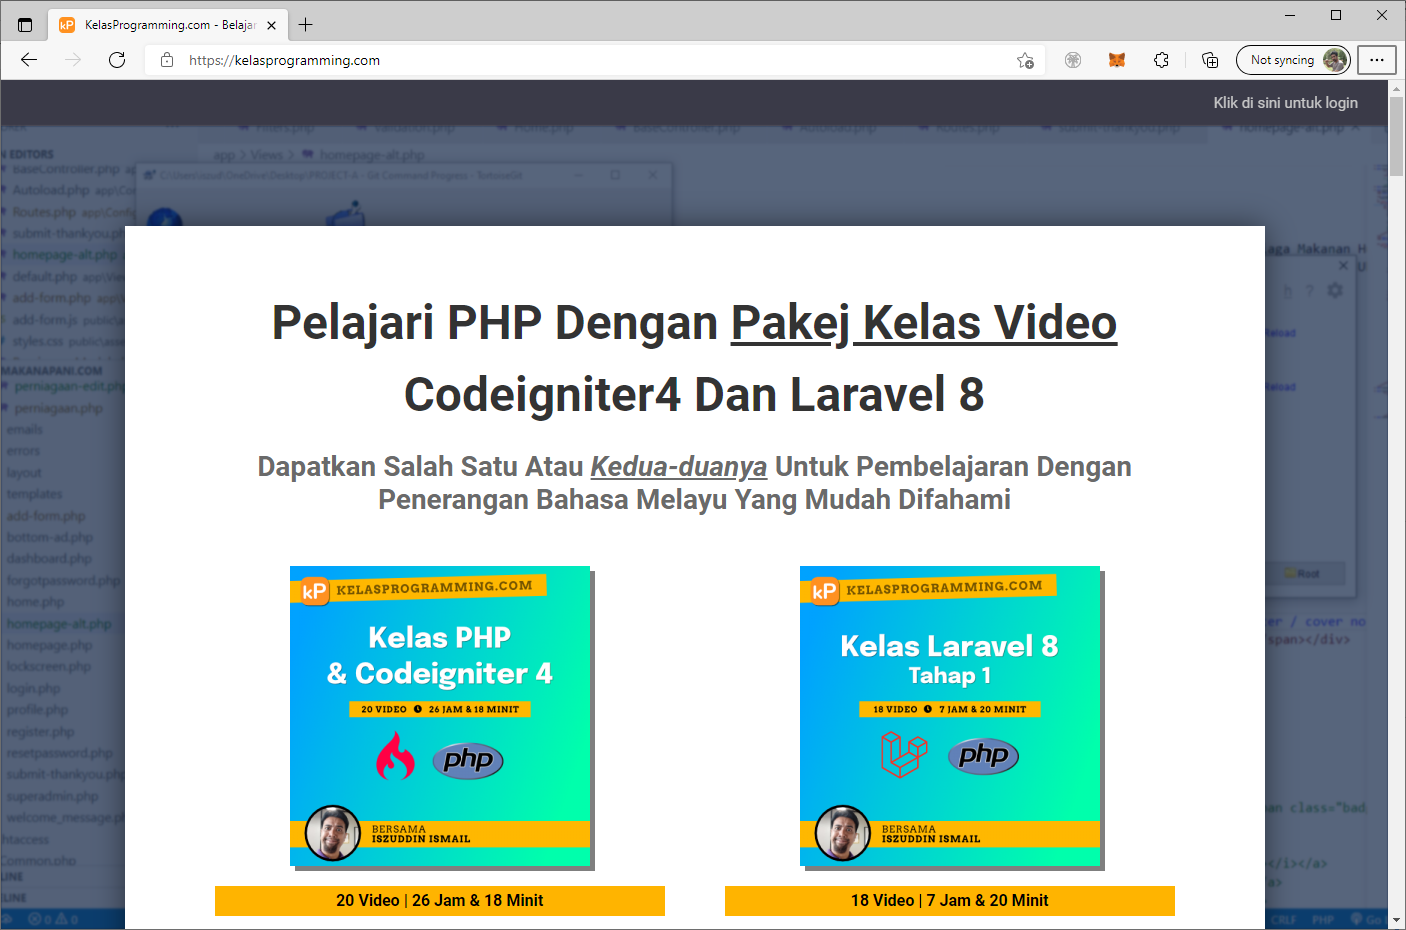
Task: Click the page vertical scrollbar thumb
Action: (1396, 138)
